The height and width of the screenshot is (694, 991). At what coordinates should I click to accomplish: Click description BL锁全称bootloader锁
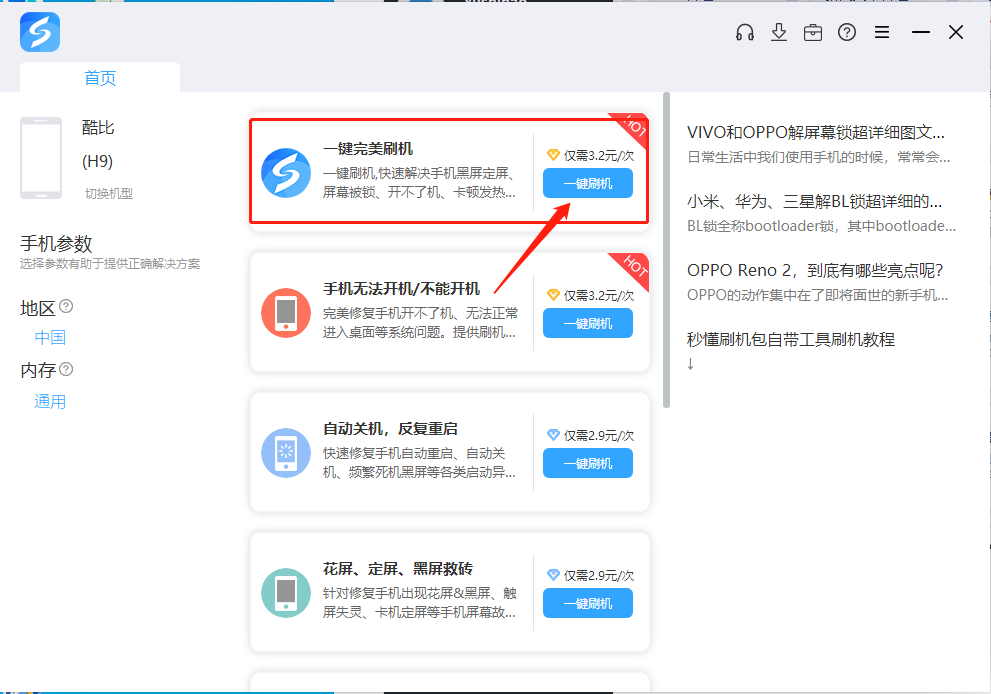821,226
